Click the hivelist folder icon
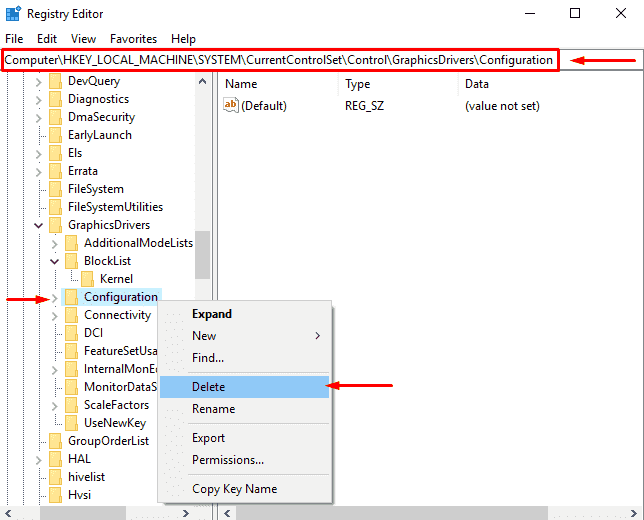This screenshot has height=520, width=644. click(55, 477)
